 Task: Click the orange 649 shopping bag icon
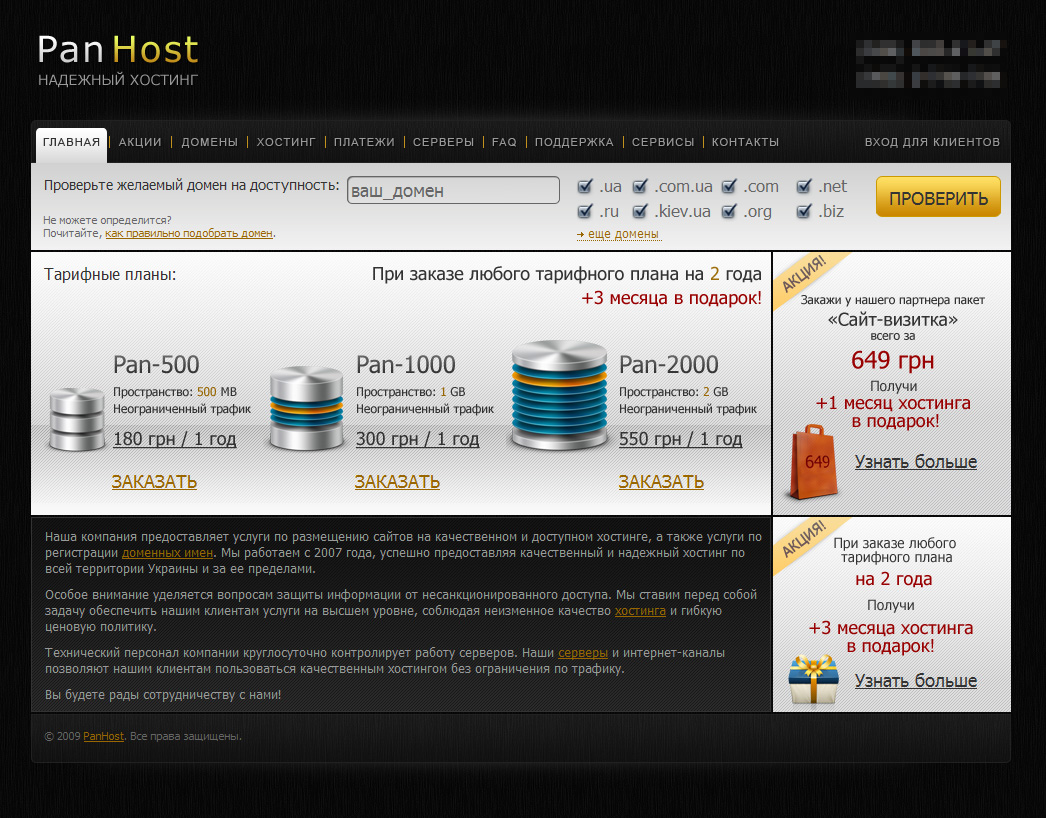click(x=813, y=462)
